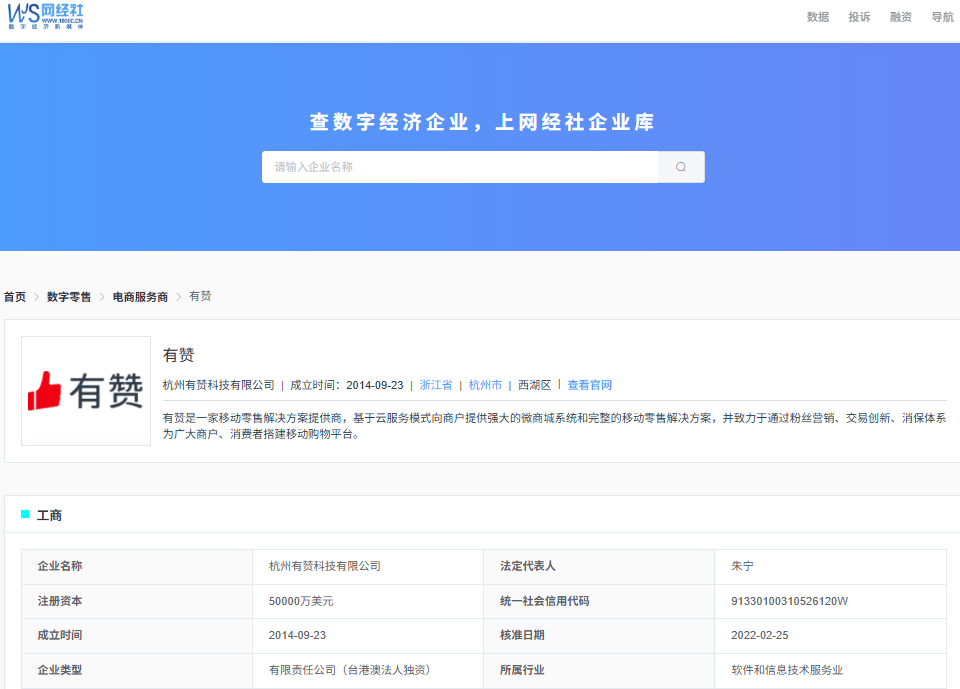The height and width of the screenshot is (689, 960).
Task: Select 导航 in the top navigation
Action: tap(942, 17)
